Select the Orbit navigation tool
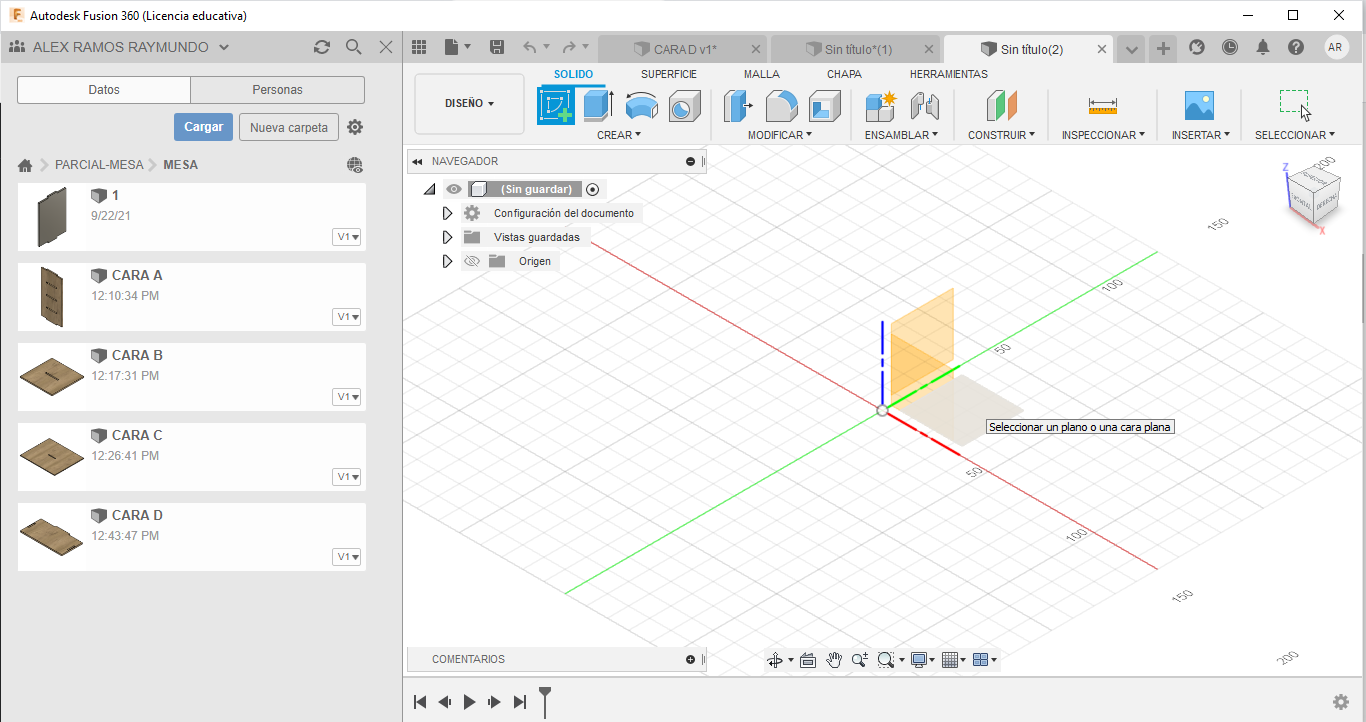1366x722 pixels. pyautogui.click(x=775, y=660)
